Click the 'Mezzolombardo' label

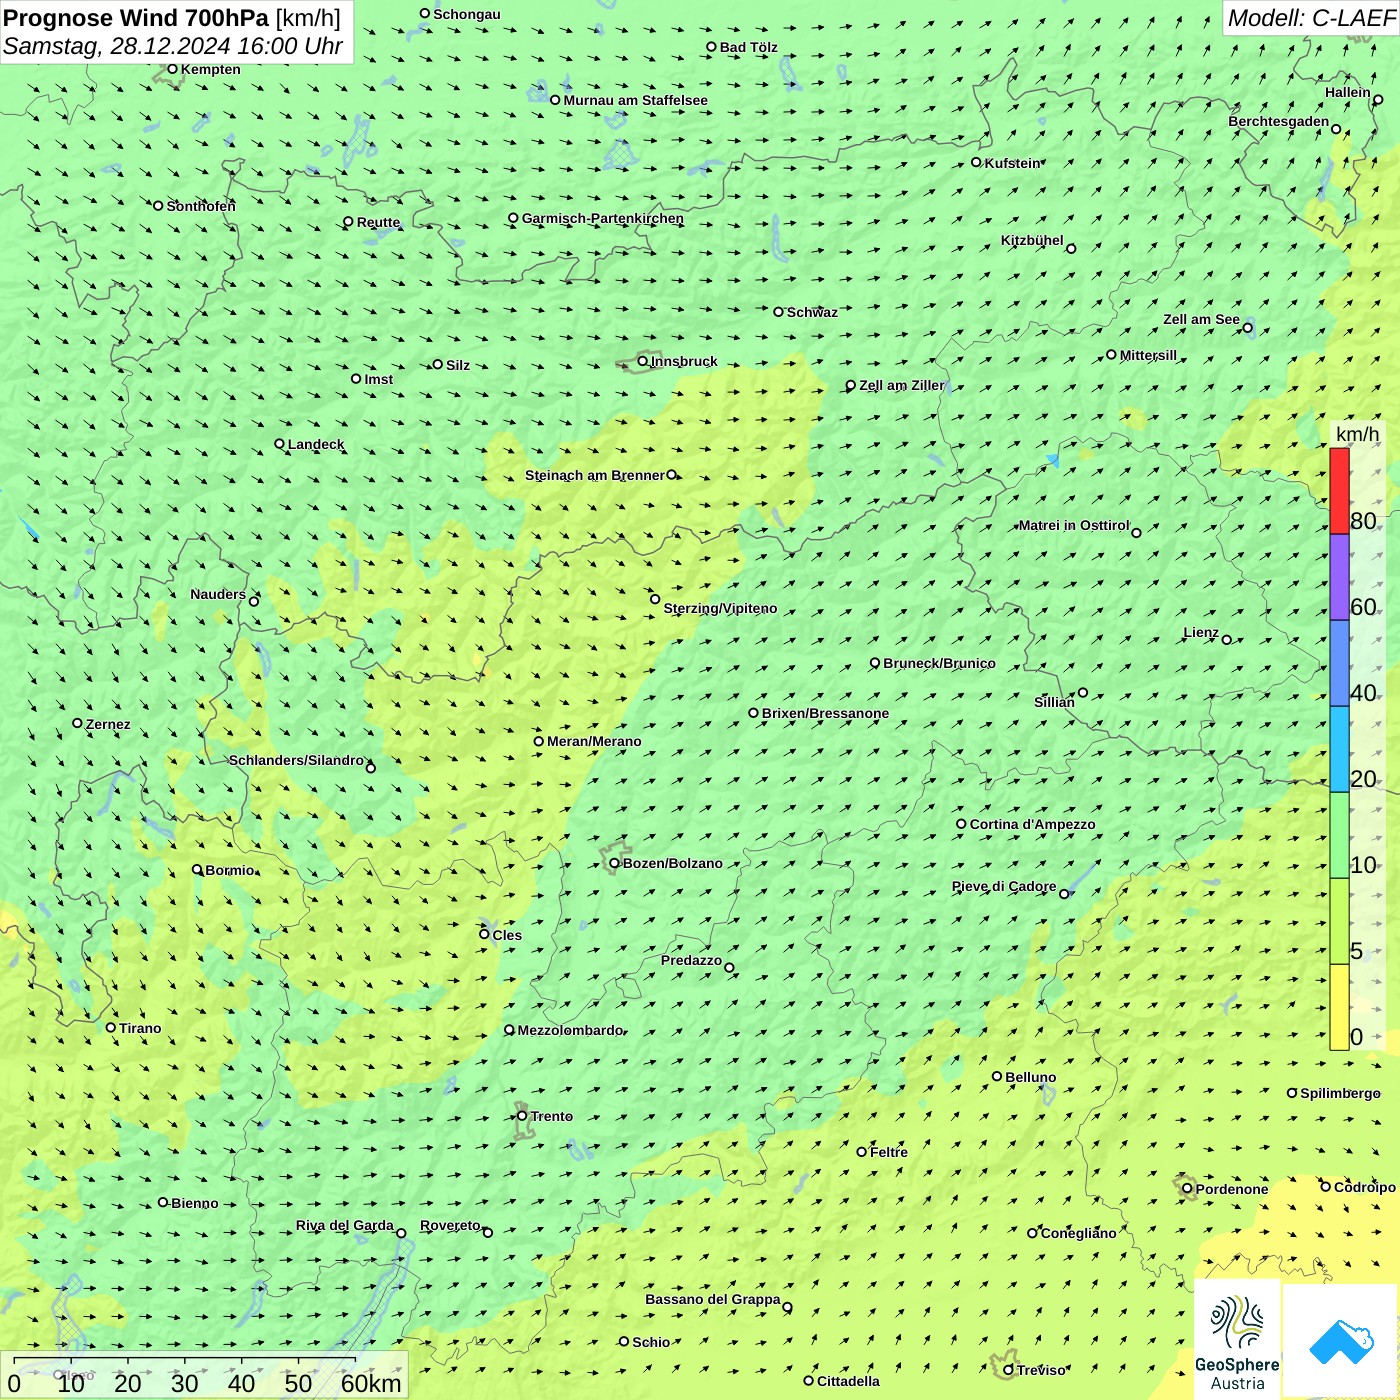pyautogui.click(x=570, y=1030)
